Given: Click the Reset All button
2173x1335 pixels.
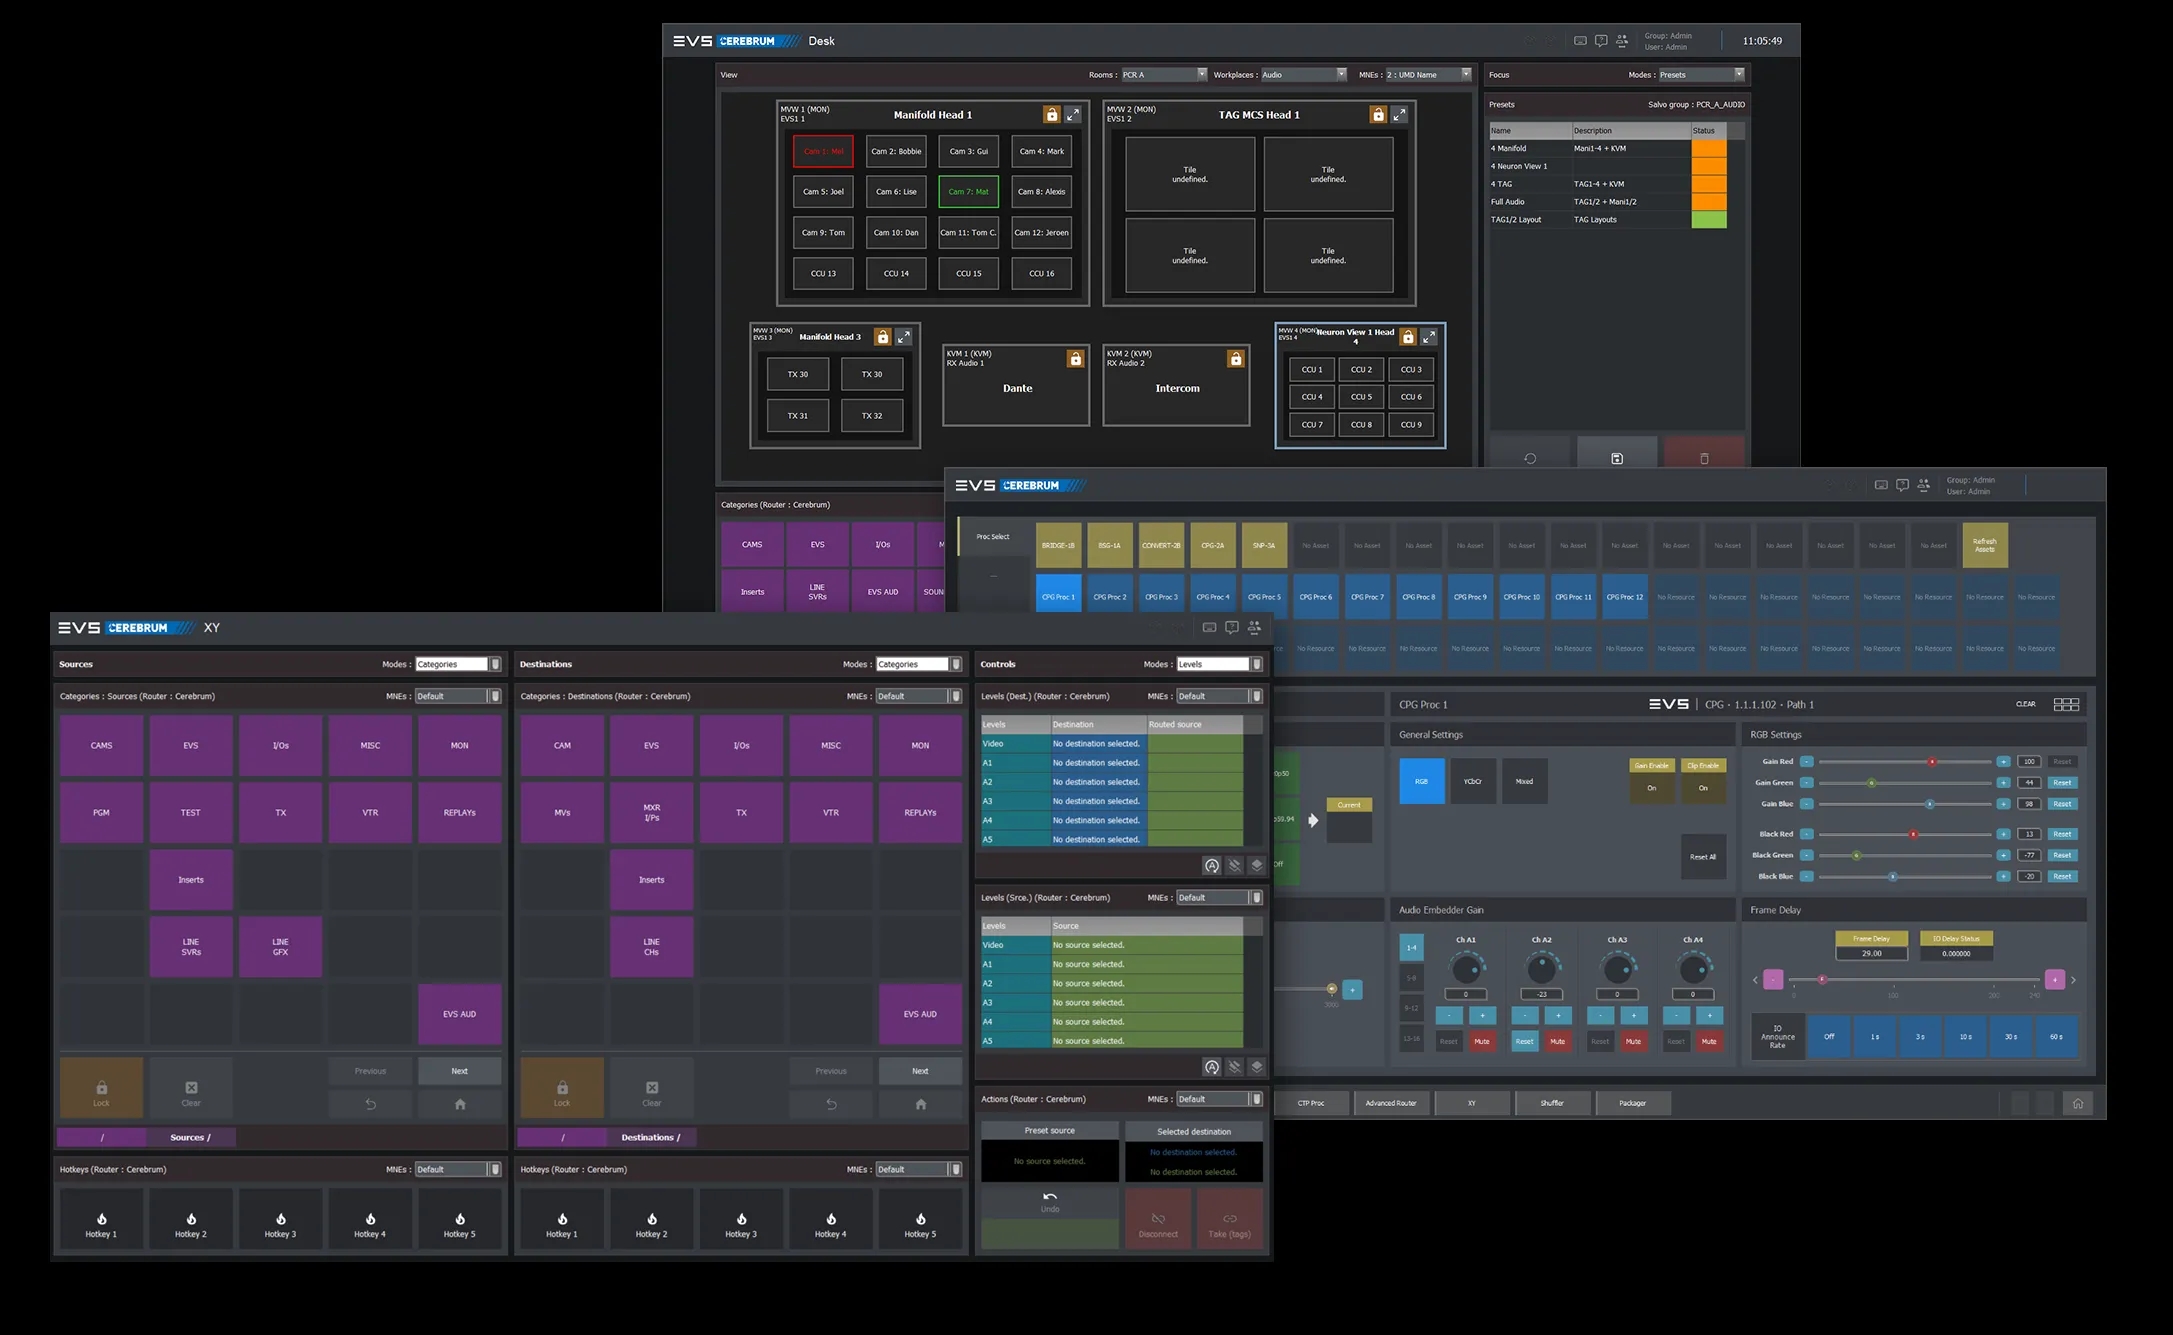Looking at the screenshot, I should (x=1703, y=857).
